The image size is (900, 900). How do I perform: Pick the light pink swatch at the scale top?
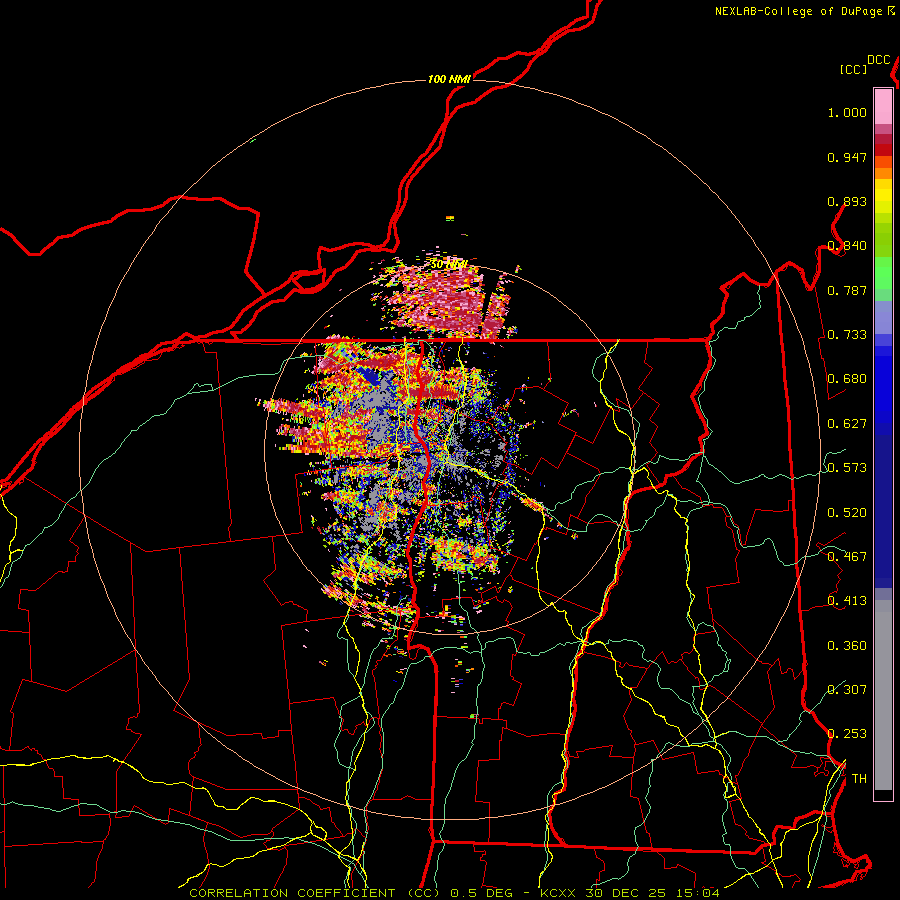pos(883,107)
